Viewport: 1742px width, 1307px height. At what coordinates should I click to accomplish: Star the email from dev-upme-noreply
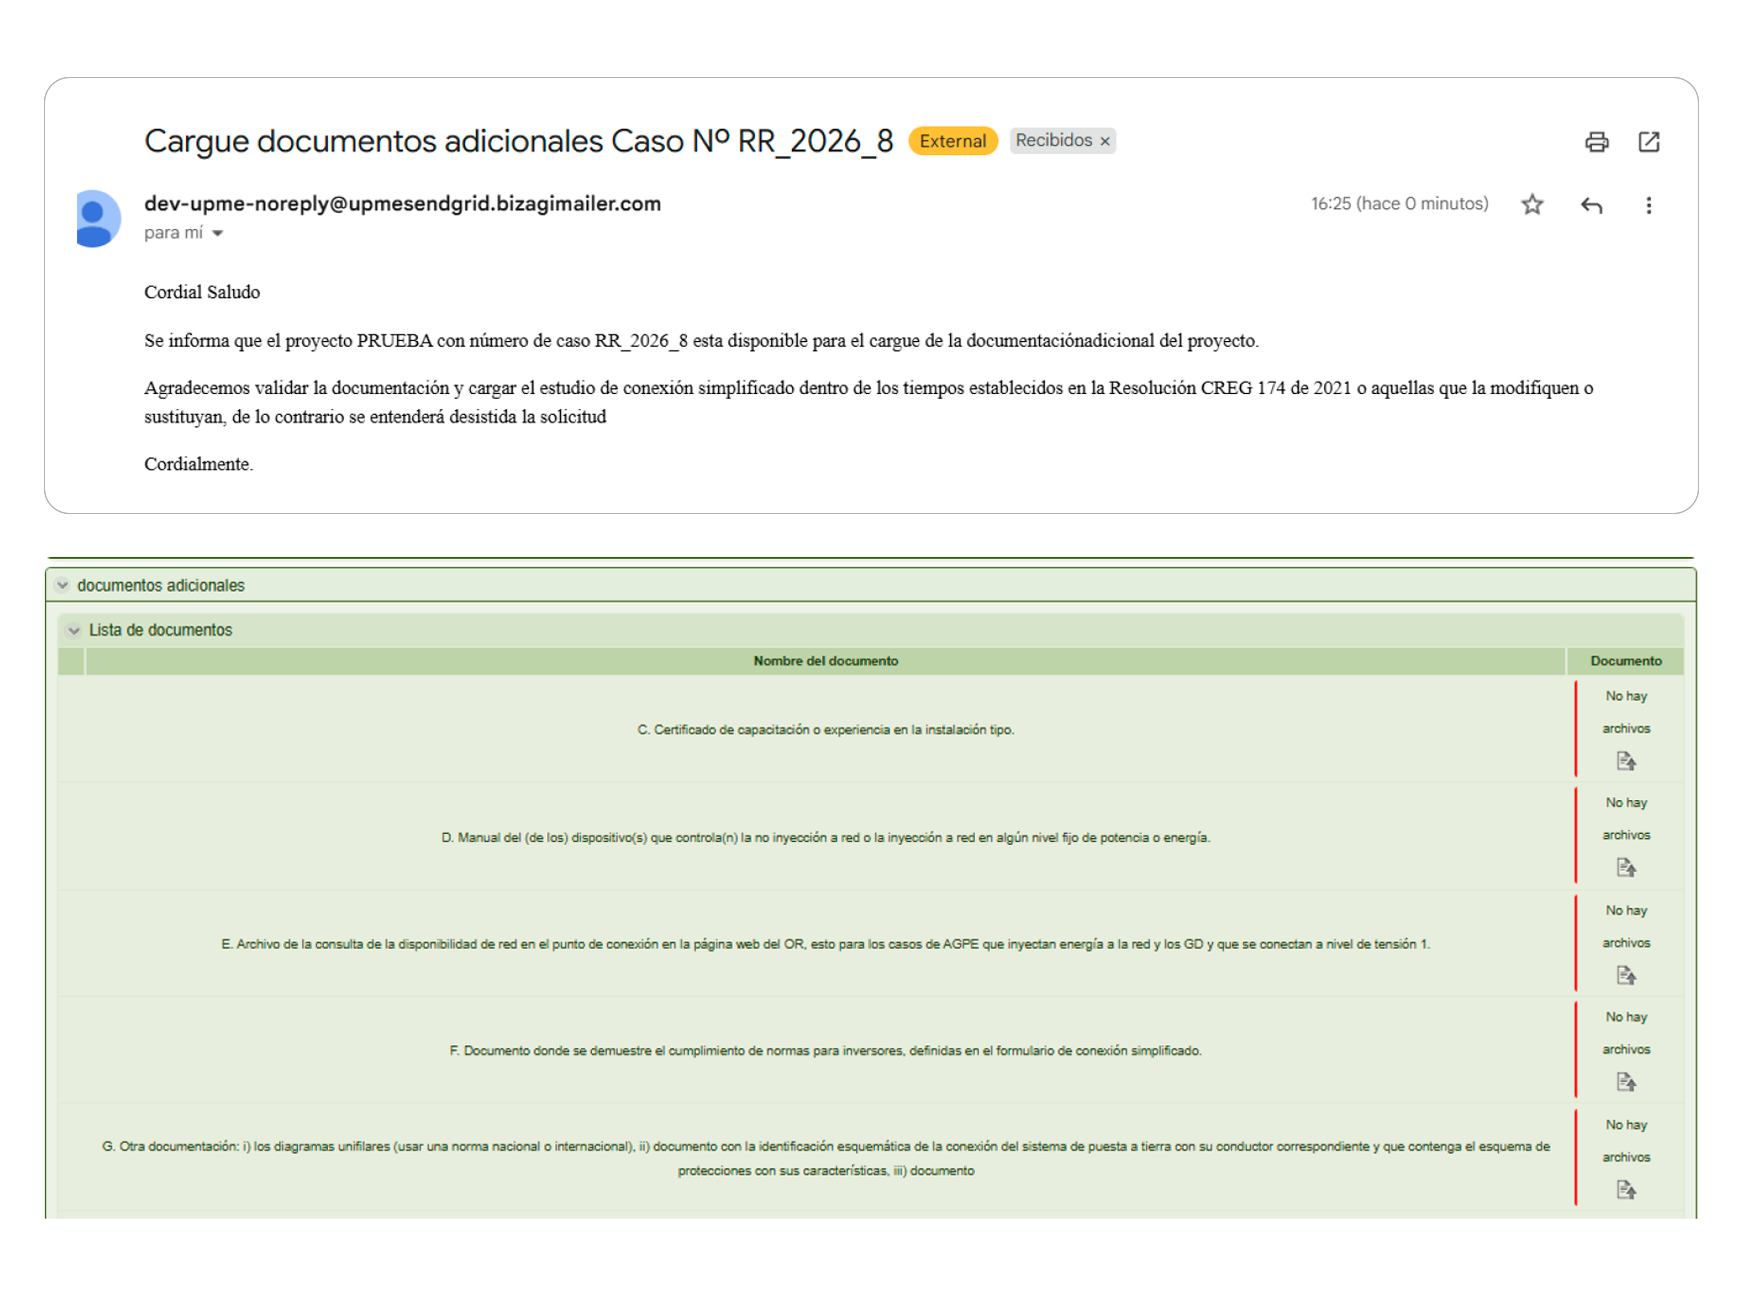pyautogui.click(x=1531, y=205)
